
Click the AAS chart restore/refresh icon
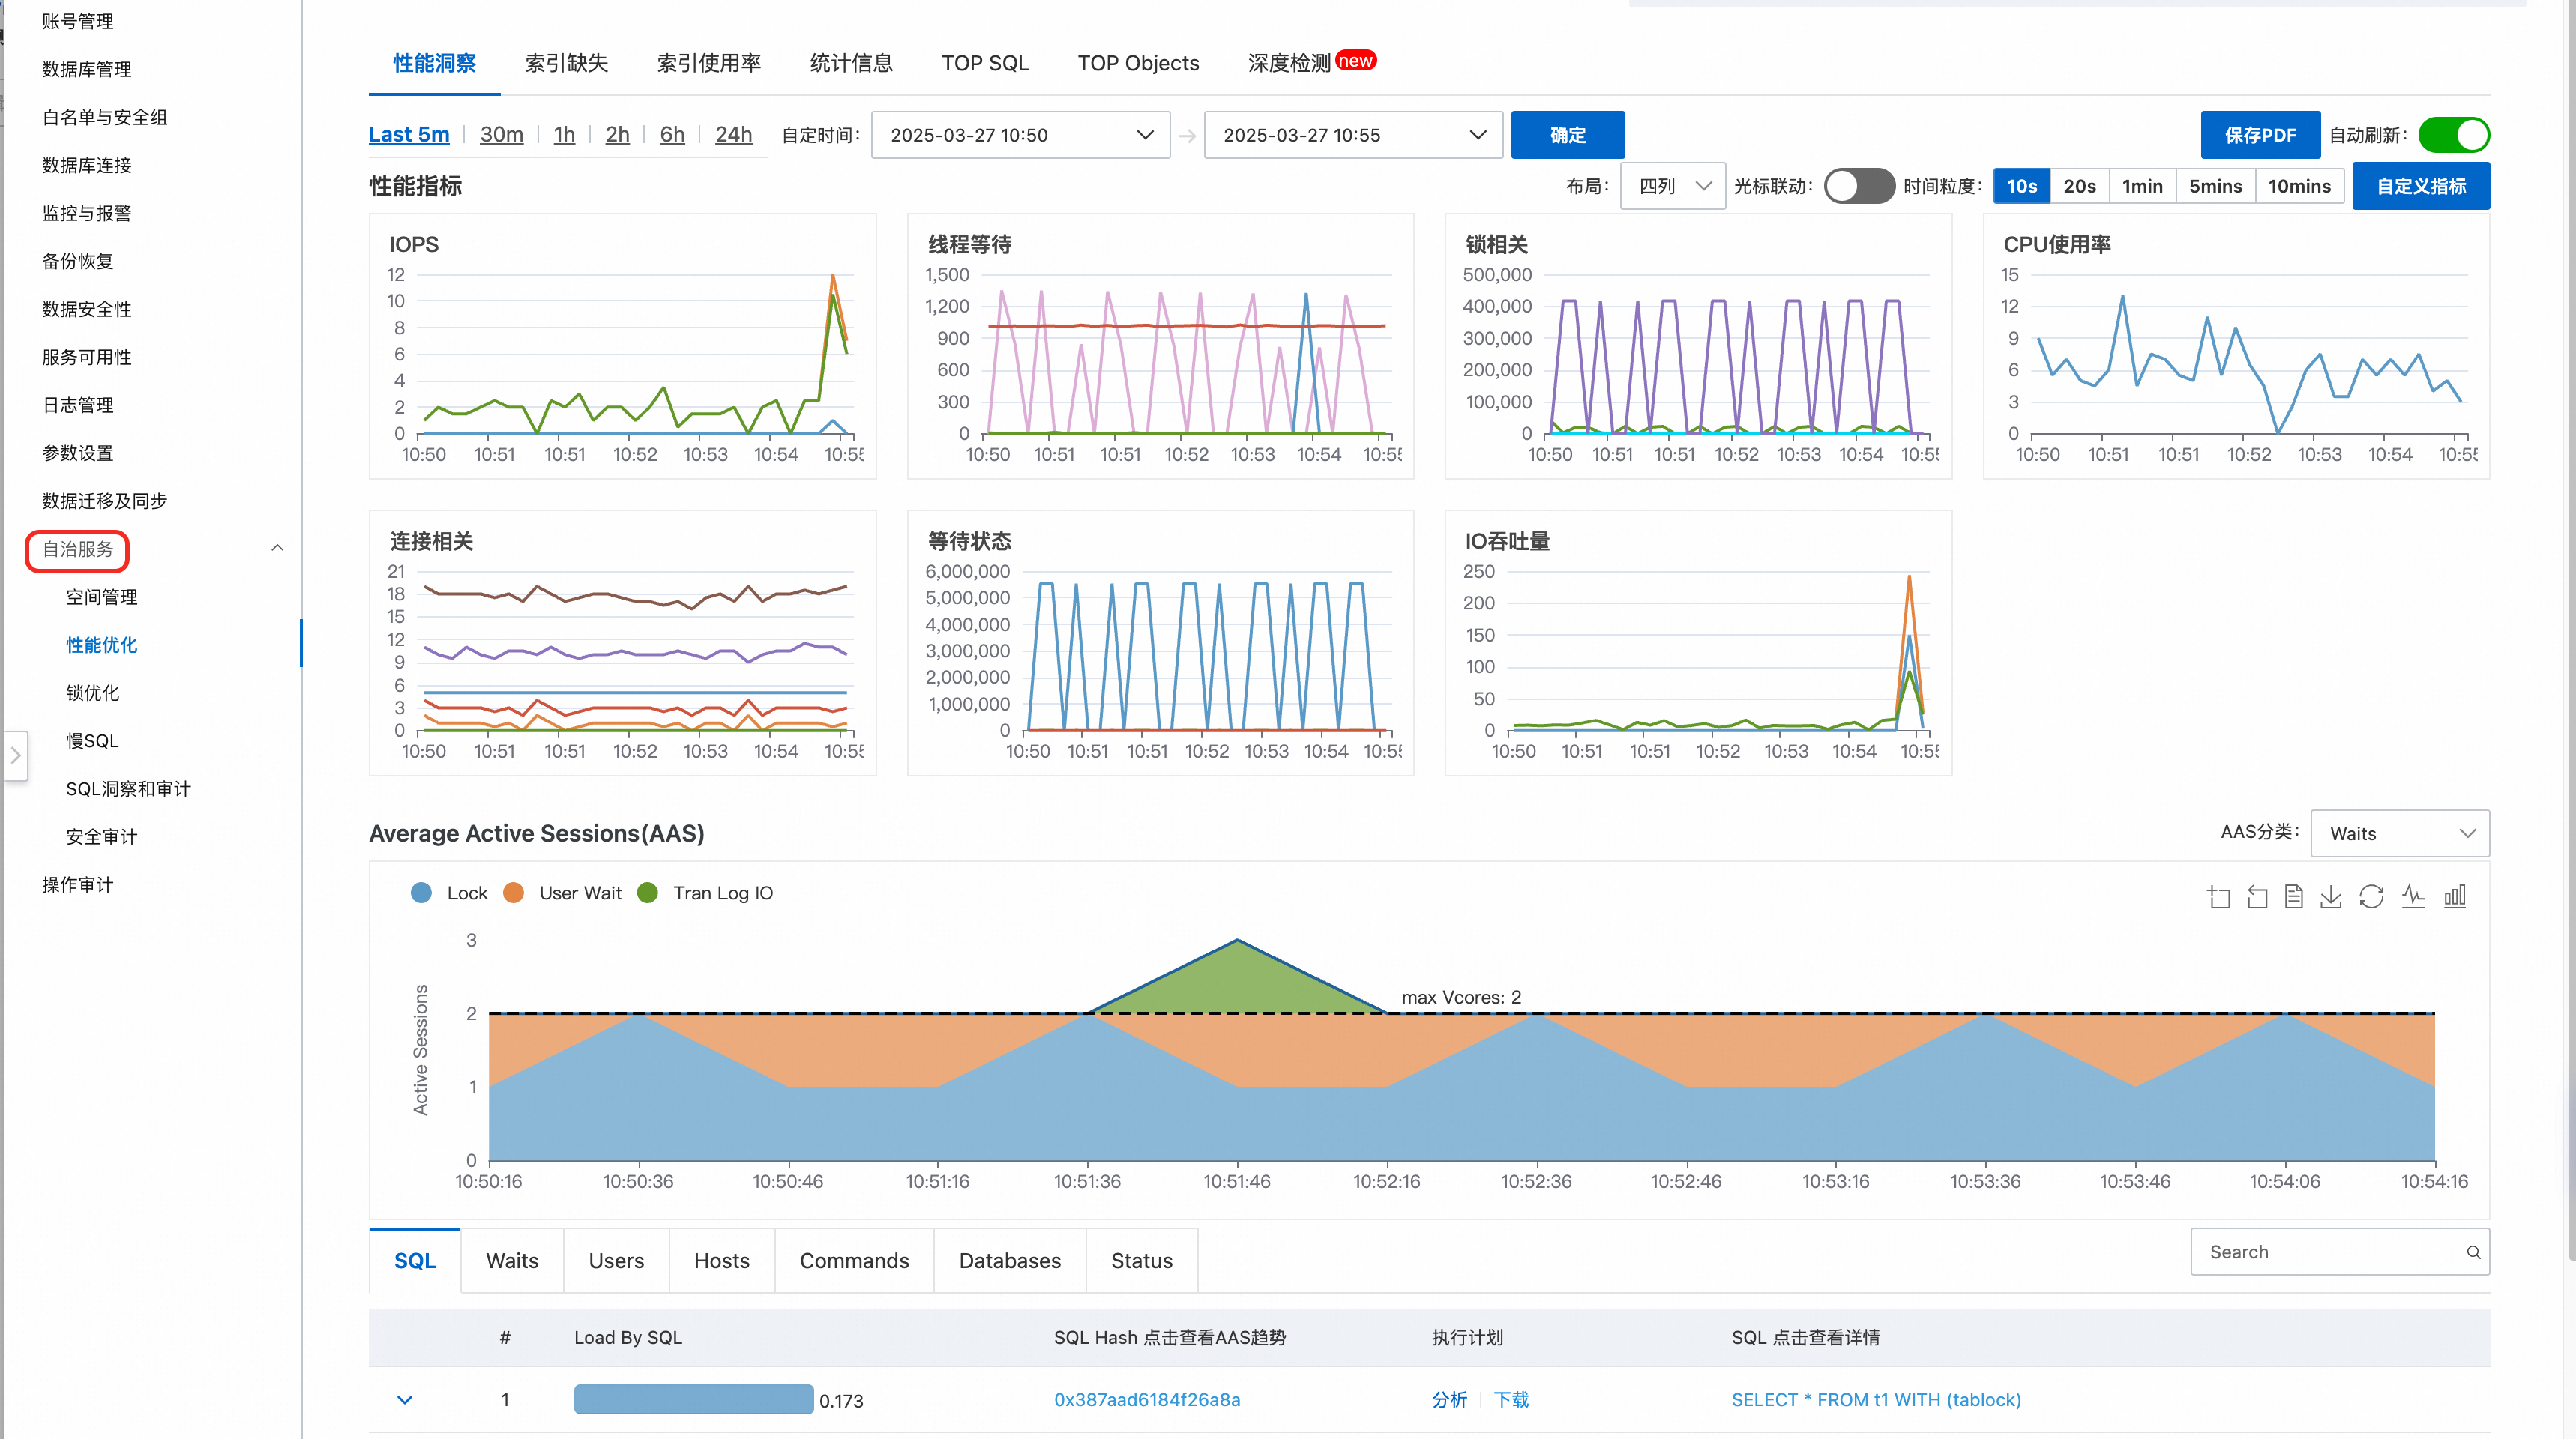(x=2371, y=897)
